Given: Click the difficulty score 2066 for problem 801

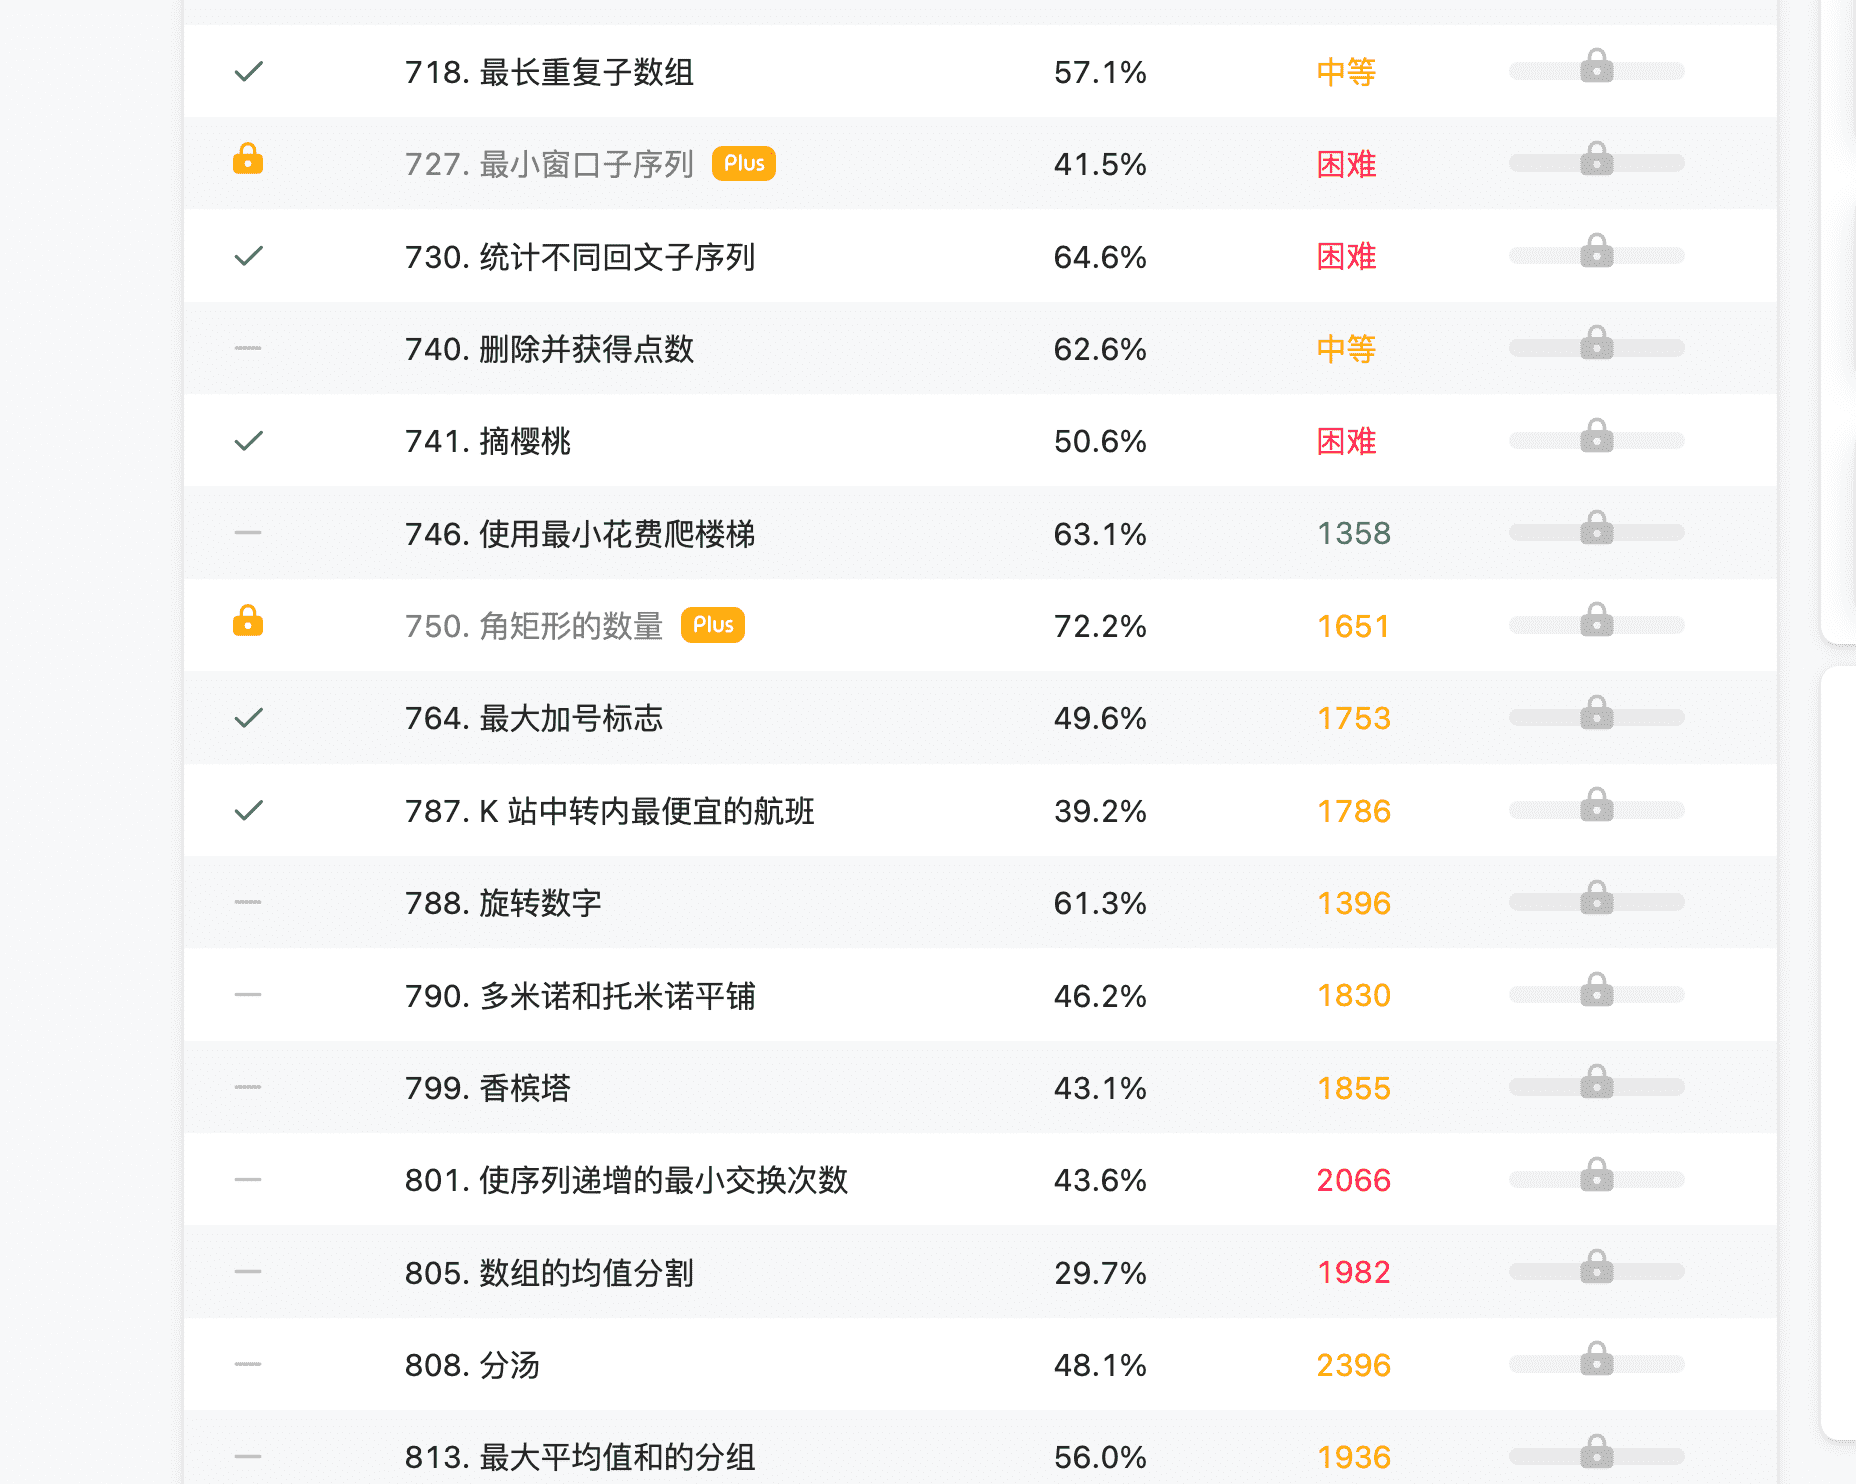Looking at the screenshot, I should pos(1353,1180).
